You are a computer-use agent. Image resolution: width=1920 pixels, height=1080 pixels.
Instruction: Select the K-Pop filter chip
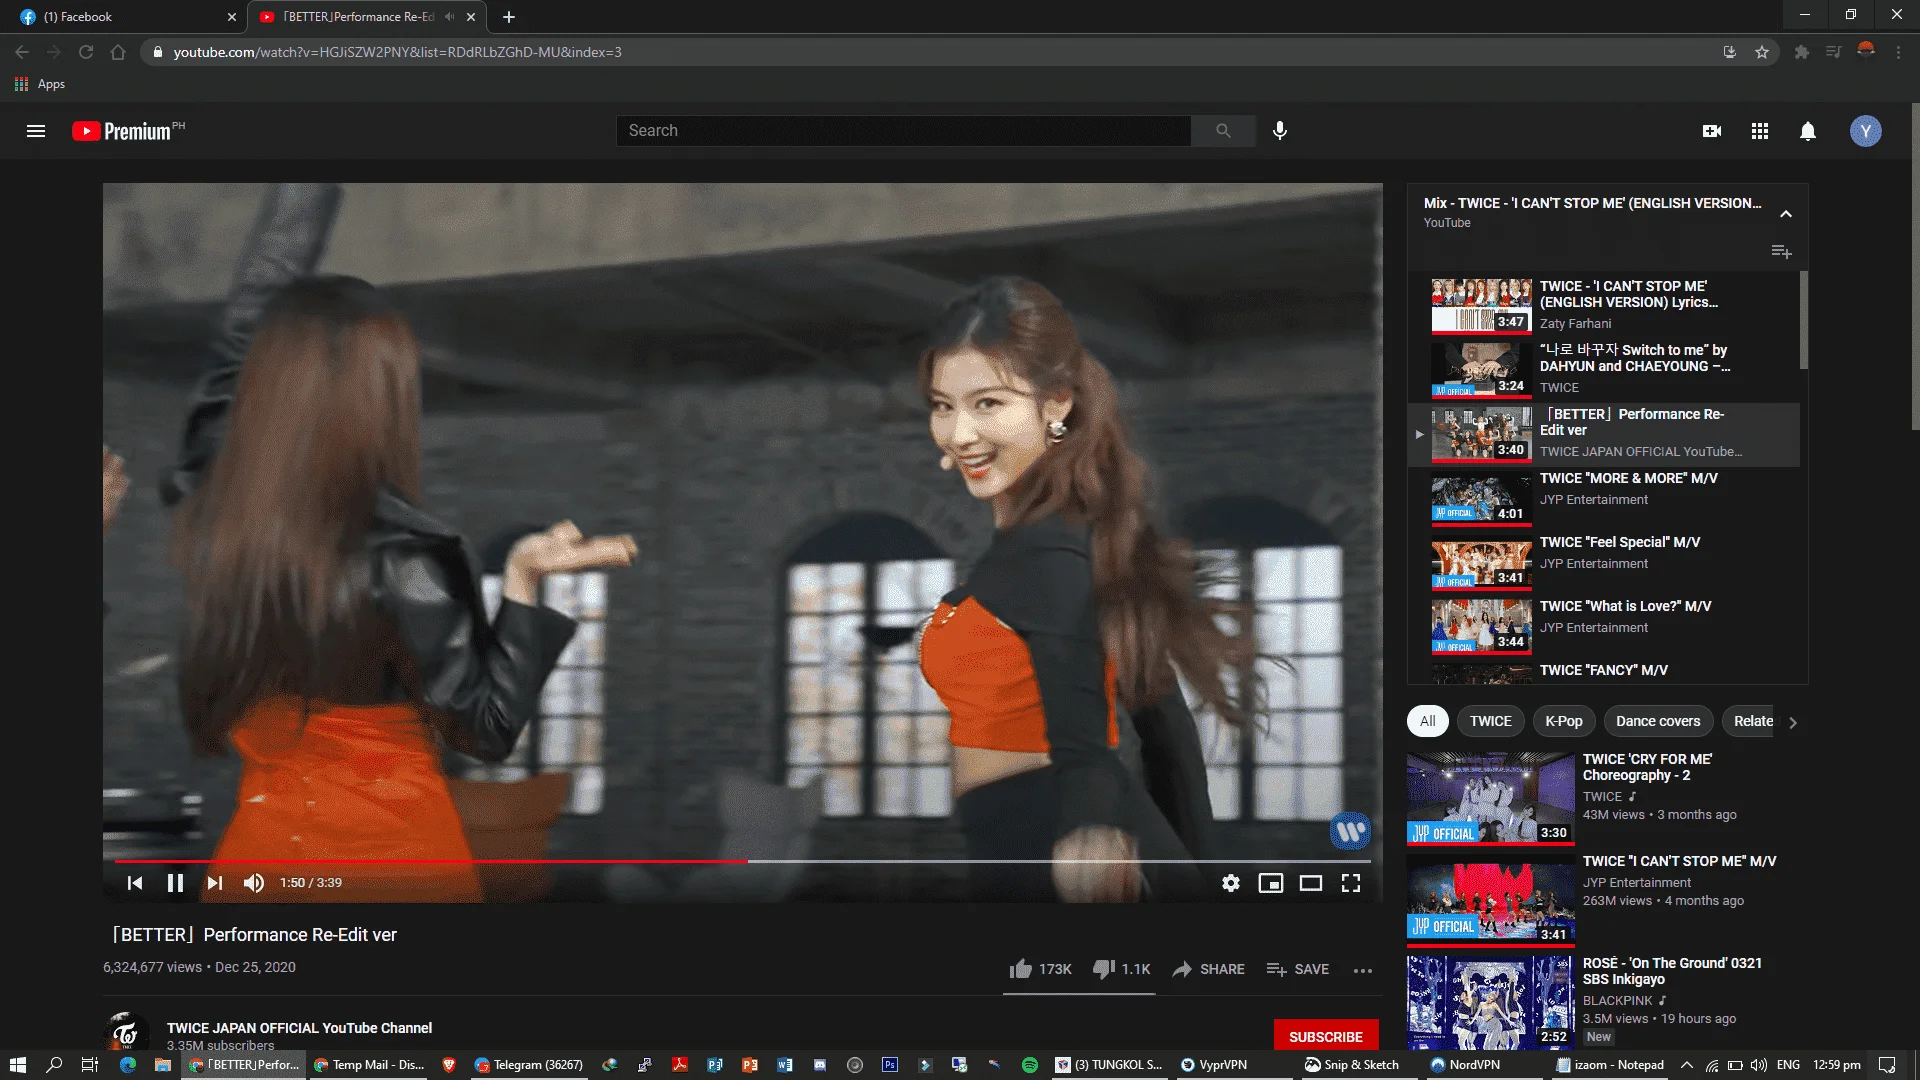(x=1564, y=721)
